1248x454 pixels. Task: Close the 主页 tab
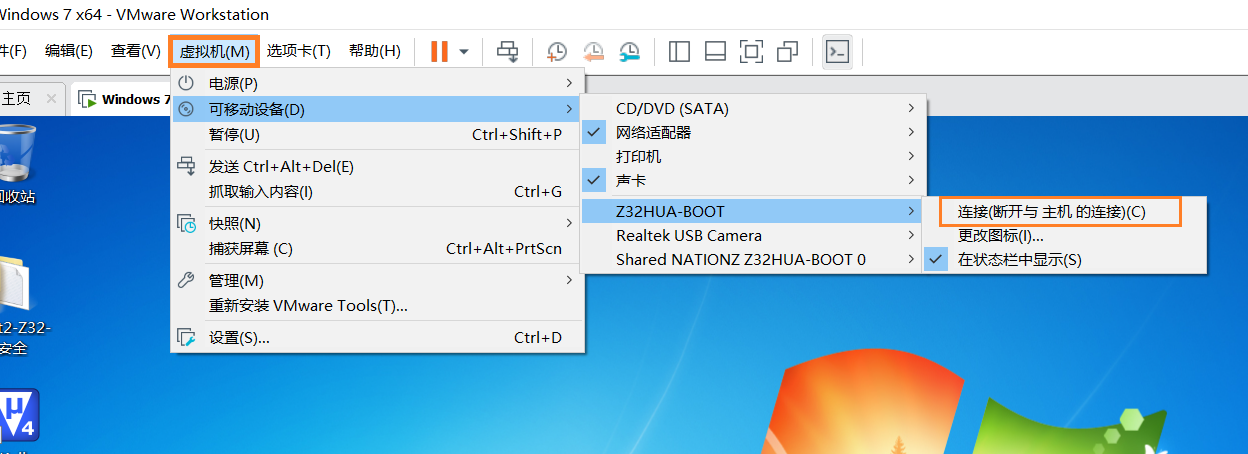(52, 99)
